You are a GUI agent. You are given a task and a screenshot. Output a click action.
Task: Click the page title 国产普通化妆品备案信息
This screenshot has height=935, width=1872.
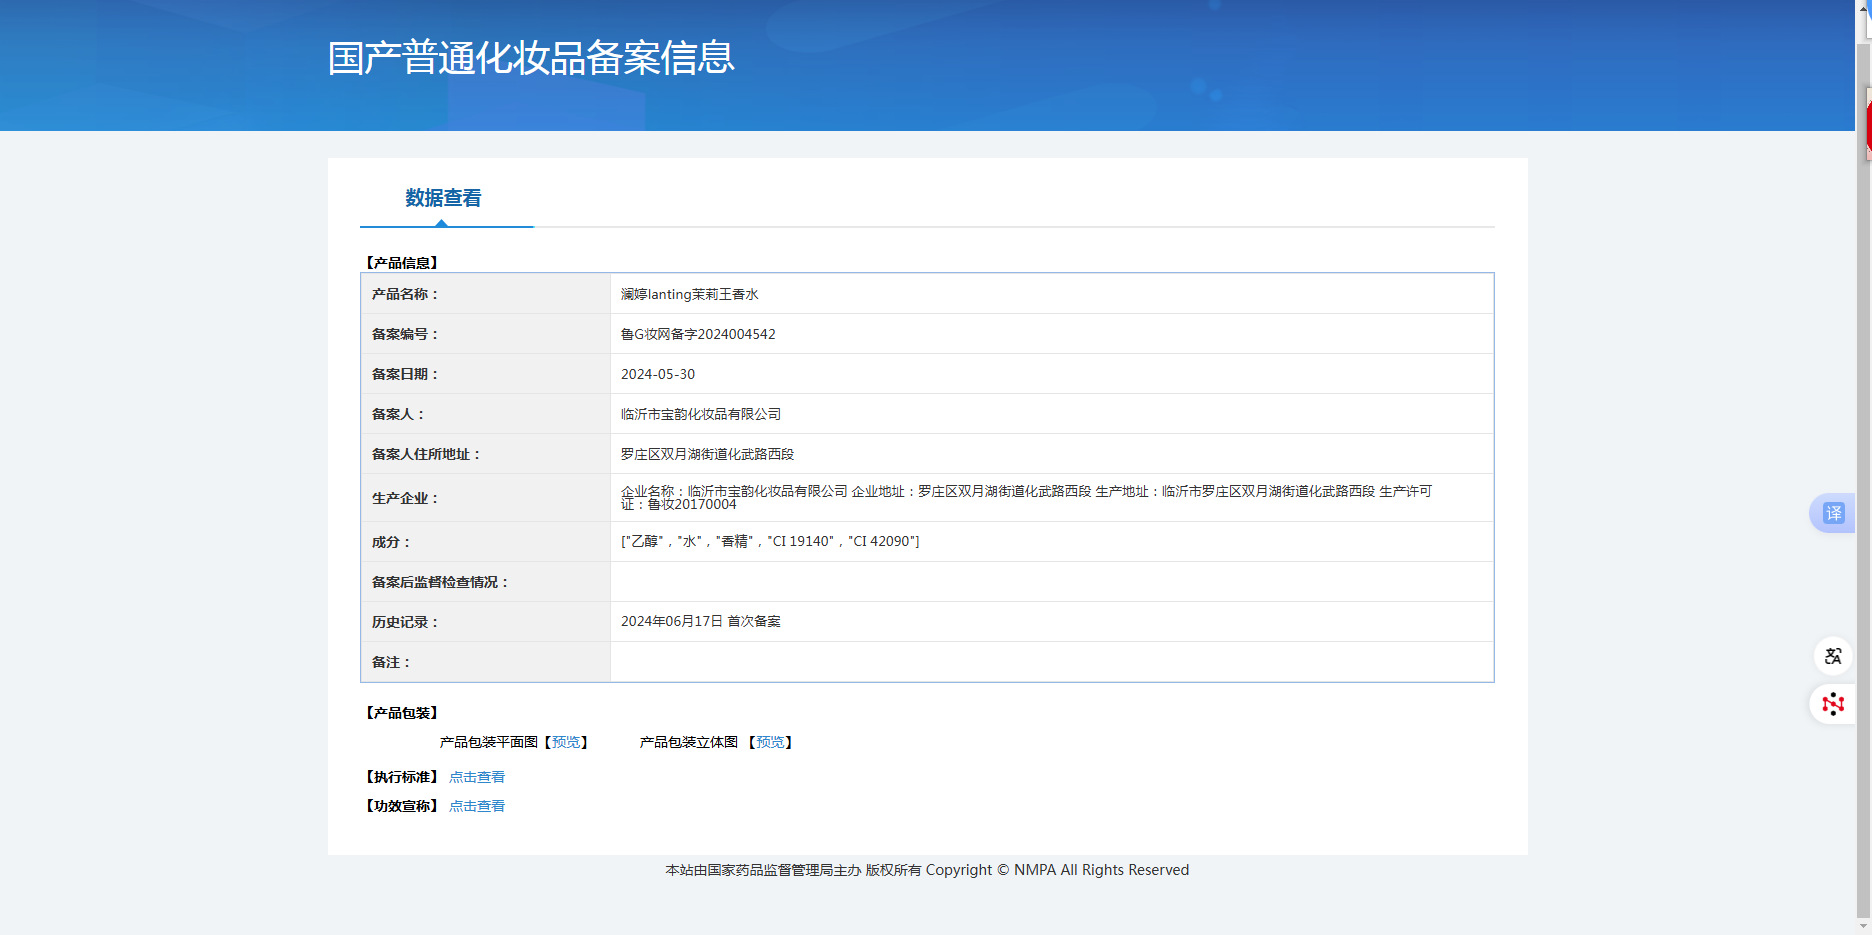[531, 58]
